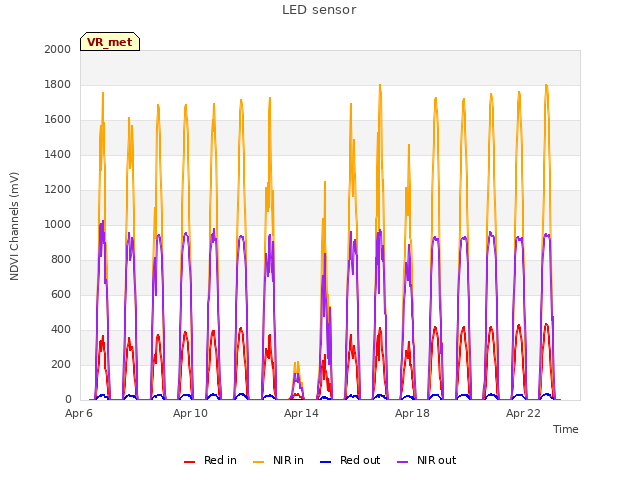Click the 1000 y-axis tick label
640x480 pixels.
(x=58, y=224)
